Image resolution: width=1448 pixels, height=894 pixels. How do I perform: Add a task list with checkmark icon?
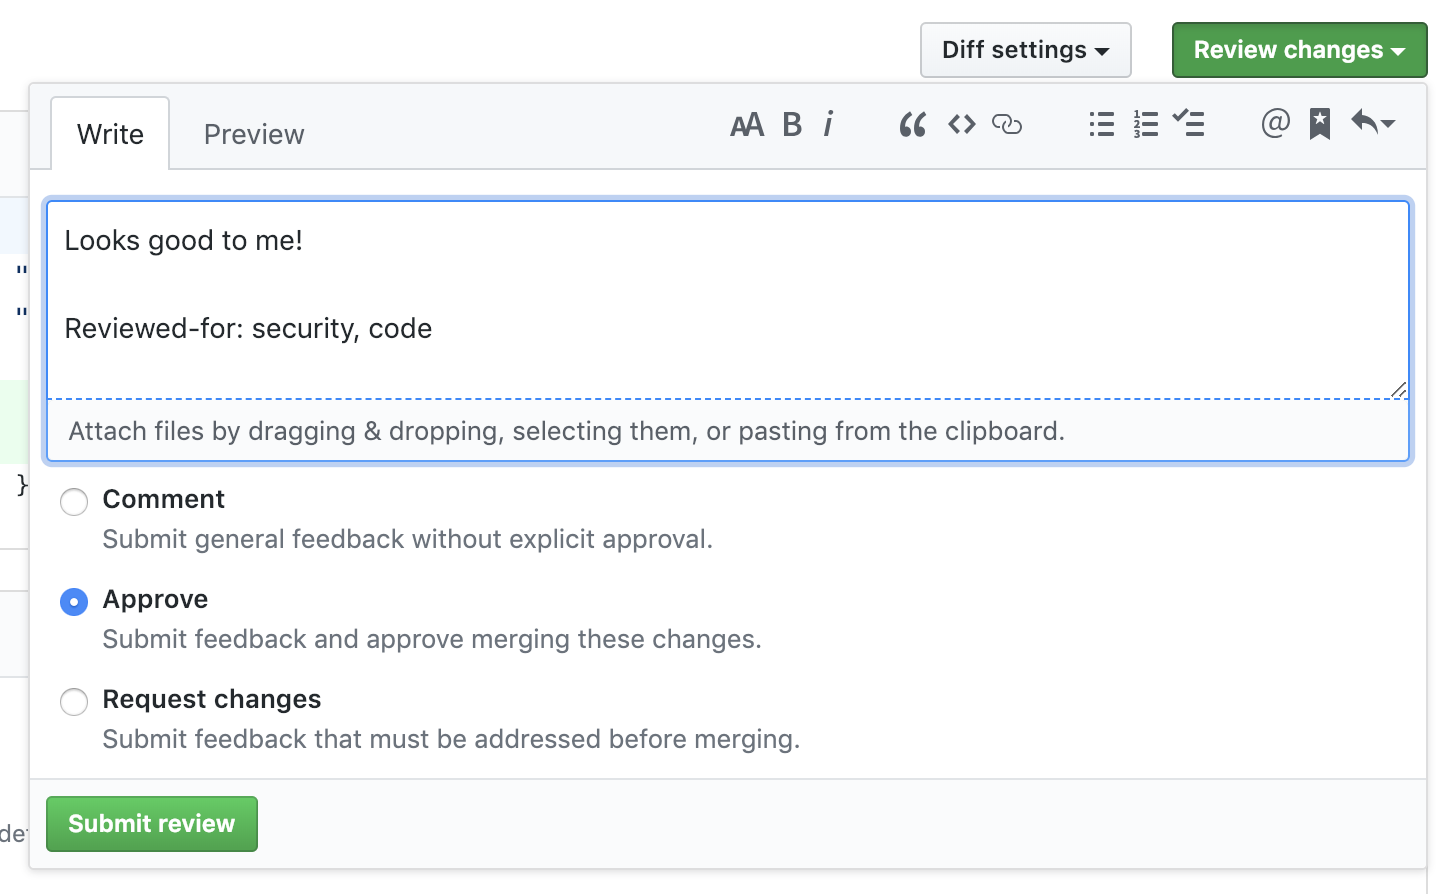pos(1189,124)
